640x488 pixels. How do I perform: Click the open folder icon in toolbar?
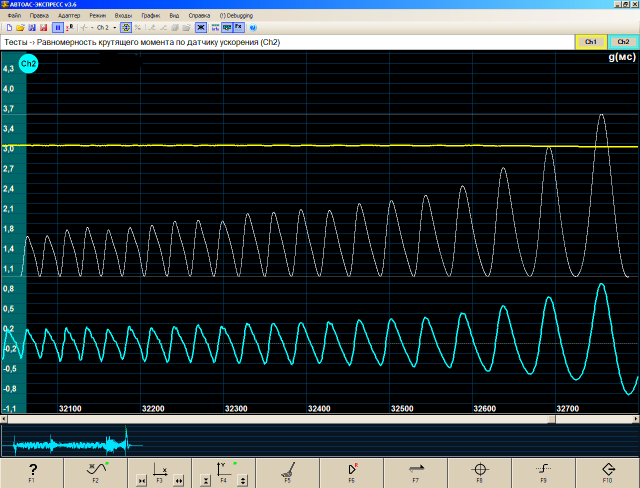[20, 27]
